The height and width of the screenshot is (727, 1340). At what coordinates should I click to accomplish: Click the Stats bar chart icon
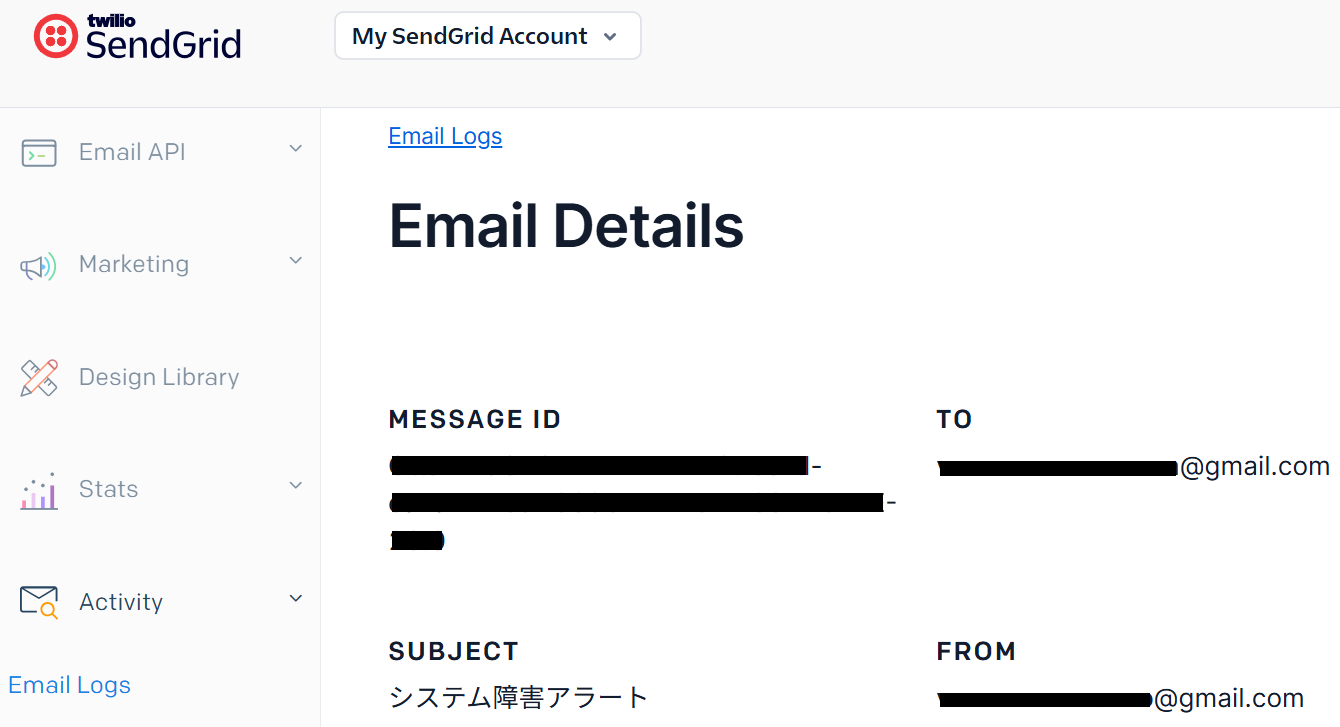(x=39, y=491)
